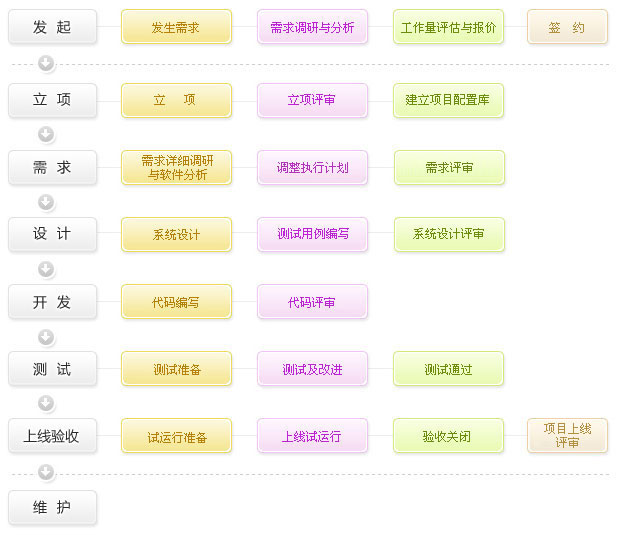
Task: Click 需求详细调研与软件分析 box
Action: 176,167
